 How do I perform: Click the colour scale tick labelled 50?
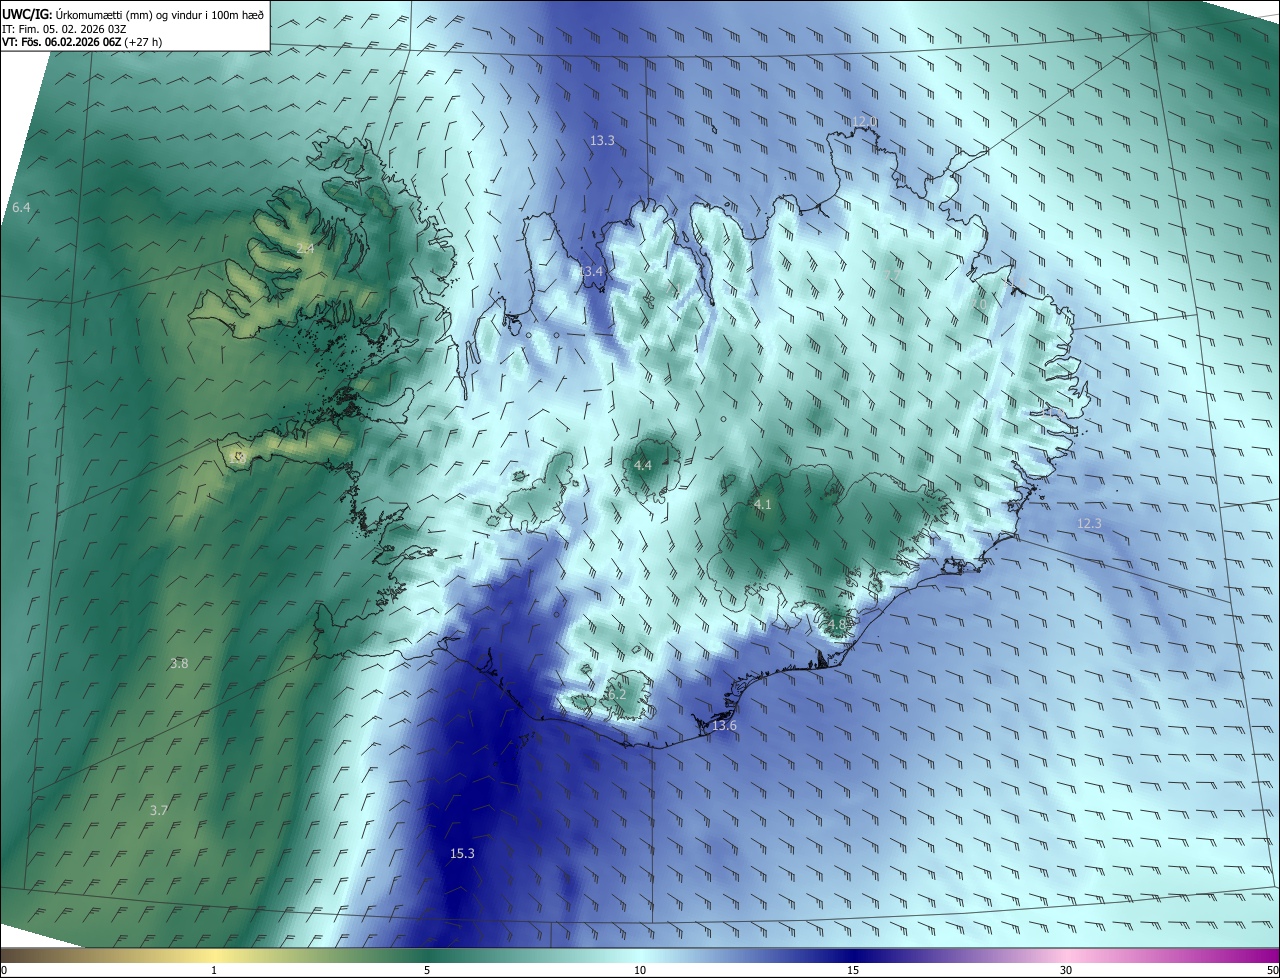1272,970
